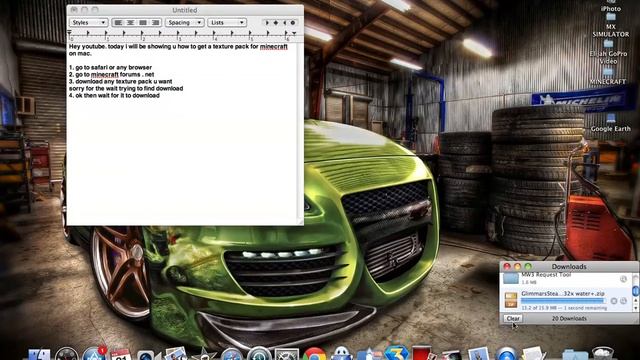This screenshot has width=640, height=360.
Task: Open Finder from the dock
Action: (x=39, y=354)
